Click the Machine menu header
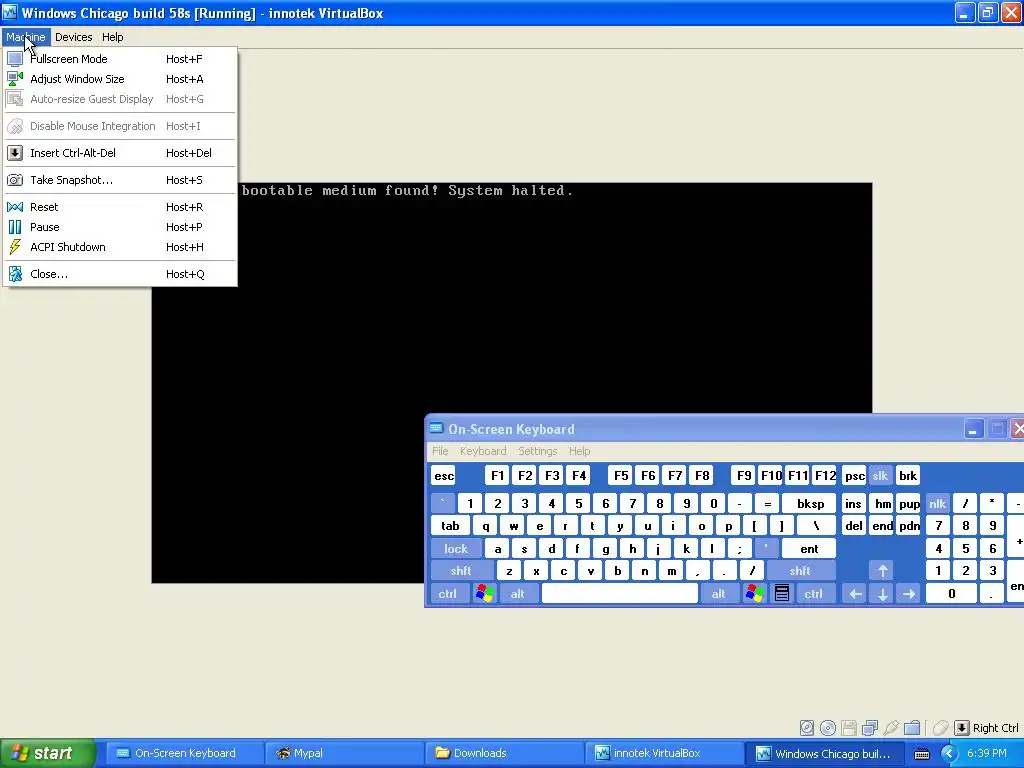The image size is (1024, 768). [26, 37]
